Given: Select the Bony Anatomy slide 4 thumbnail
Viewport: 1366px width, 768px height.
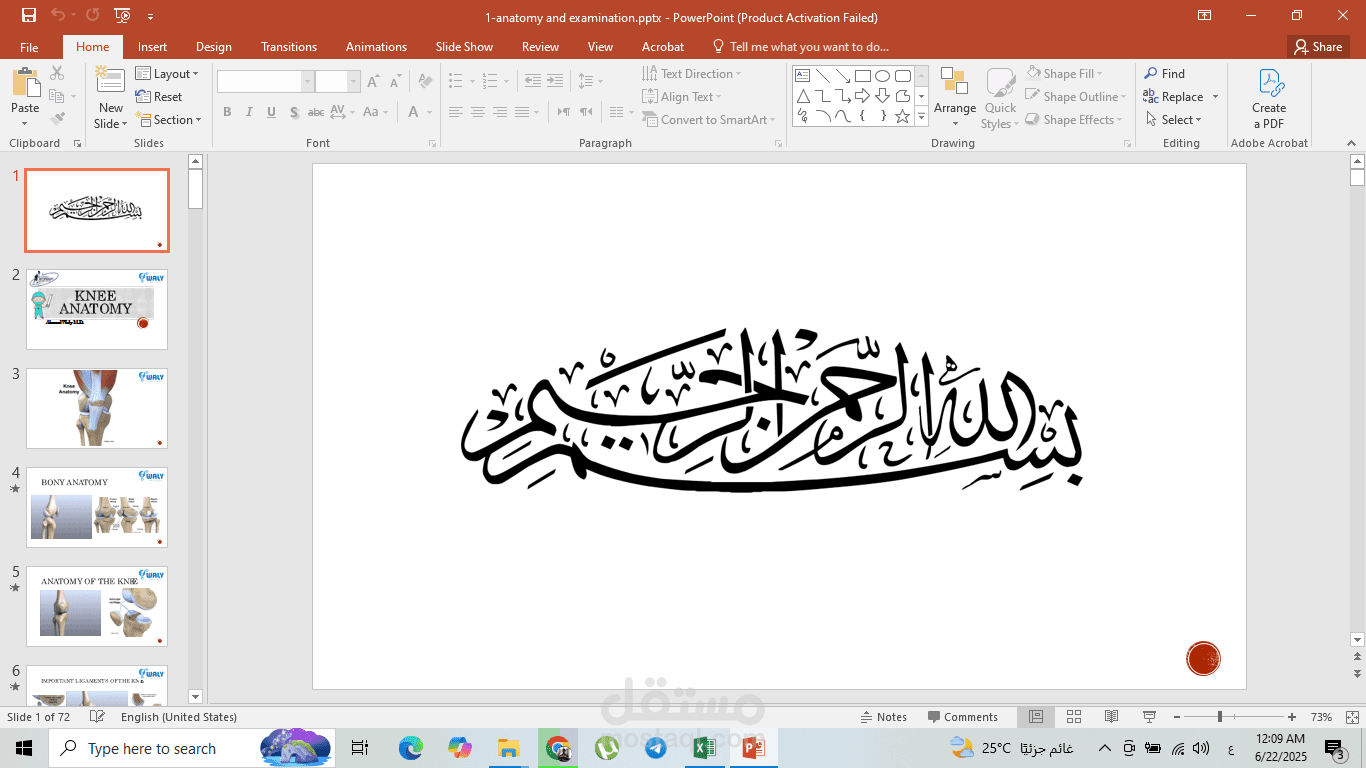Looking at the screenshot, I should point(97,507).
